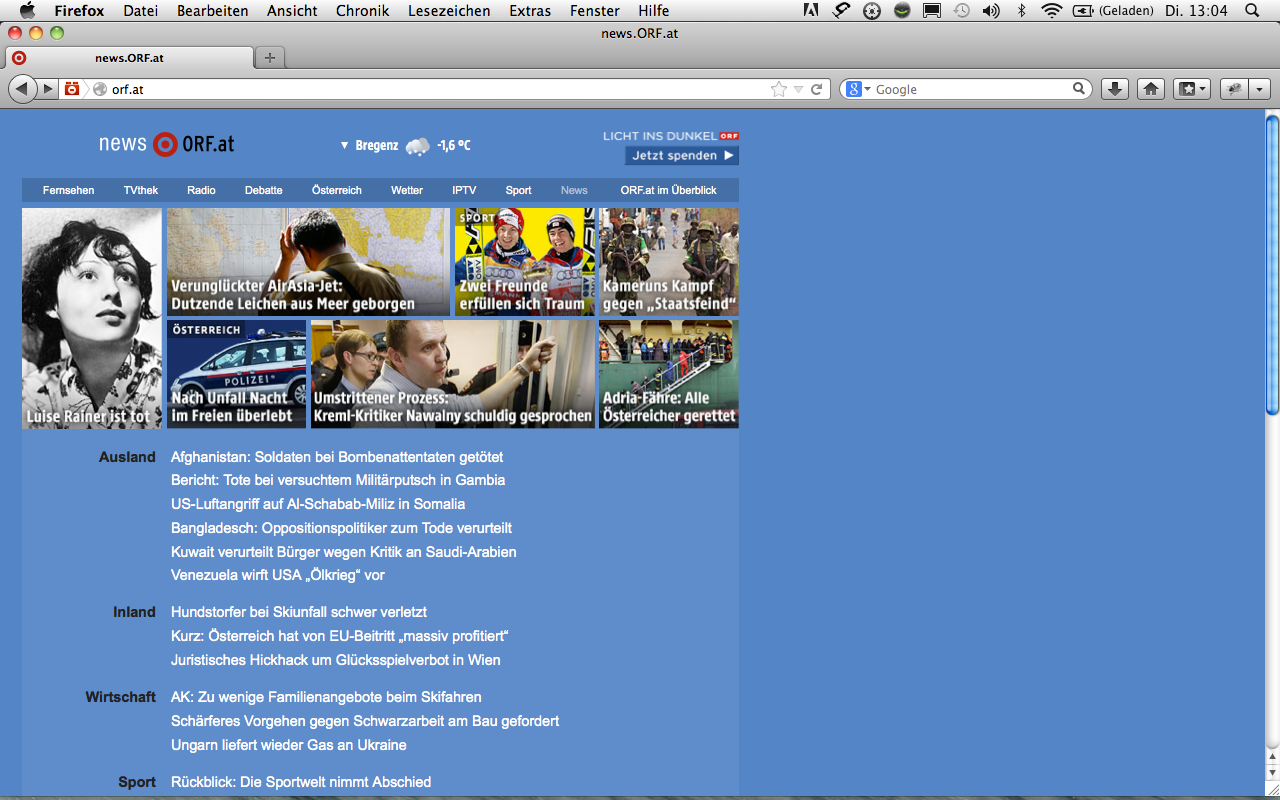
Task: Open Hundstorfer bei Skiunfall schwer verletzt headline
Action: (x=299, y=612)
